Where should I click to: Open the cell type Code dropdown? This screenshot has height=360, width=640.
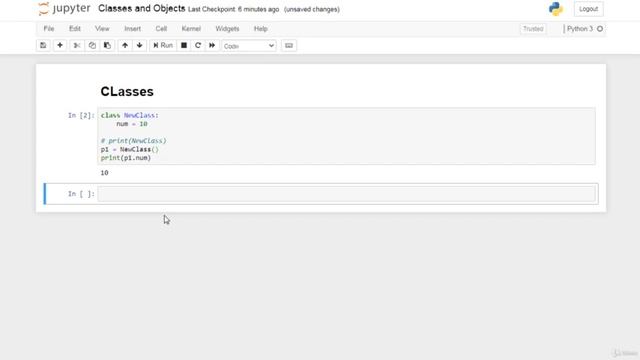pos(249,46)
